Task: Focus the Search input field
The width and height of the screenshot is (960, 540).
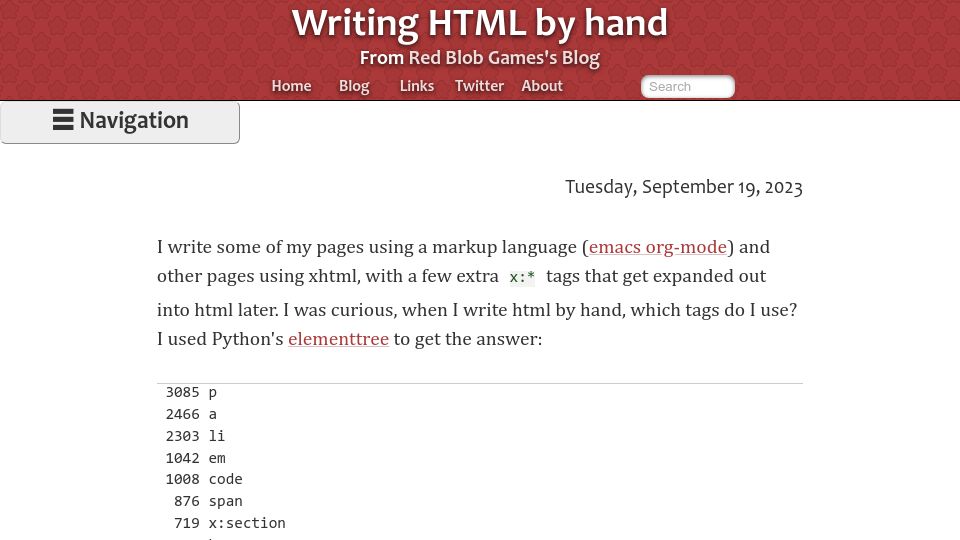Action: point(688,86)
